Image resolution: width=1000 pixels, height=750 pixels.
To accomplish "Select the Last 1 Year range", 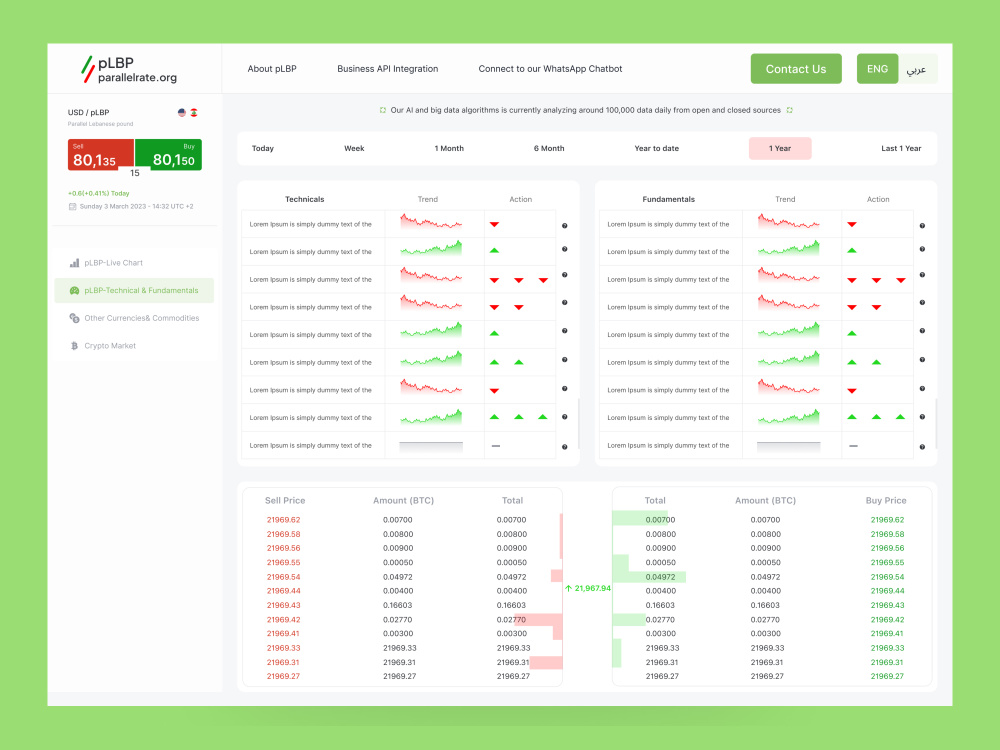I will tap(901, 149).
